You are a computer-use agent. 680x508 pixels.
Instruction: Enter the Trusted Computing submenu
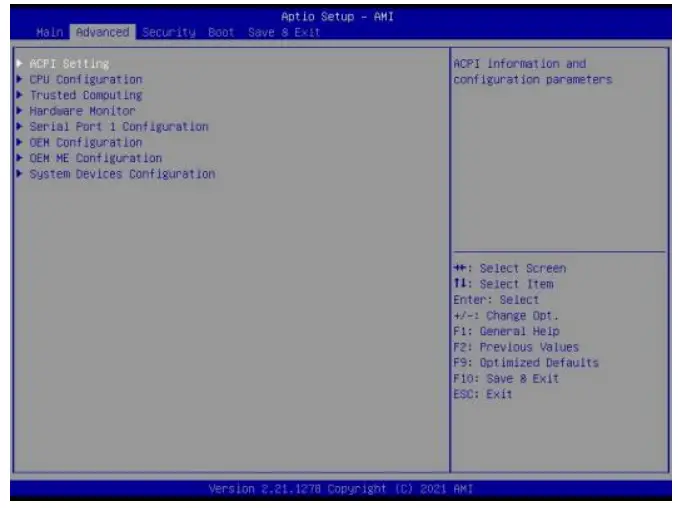point(86,95)
